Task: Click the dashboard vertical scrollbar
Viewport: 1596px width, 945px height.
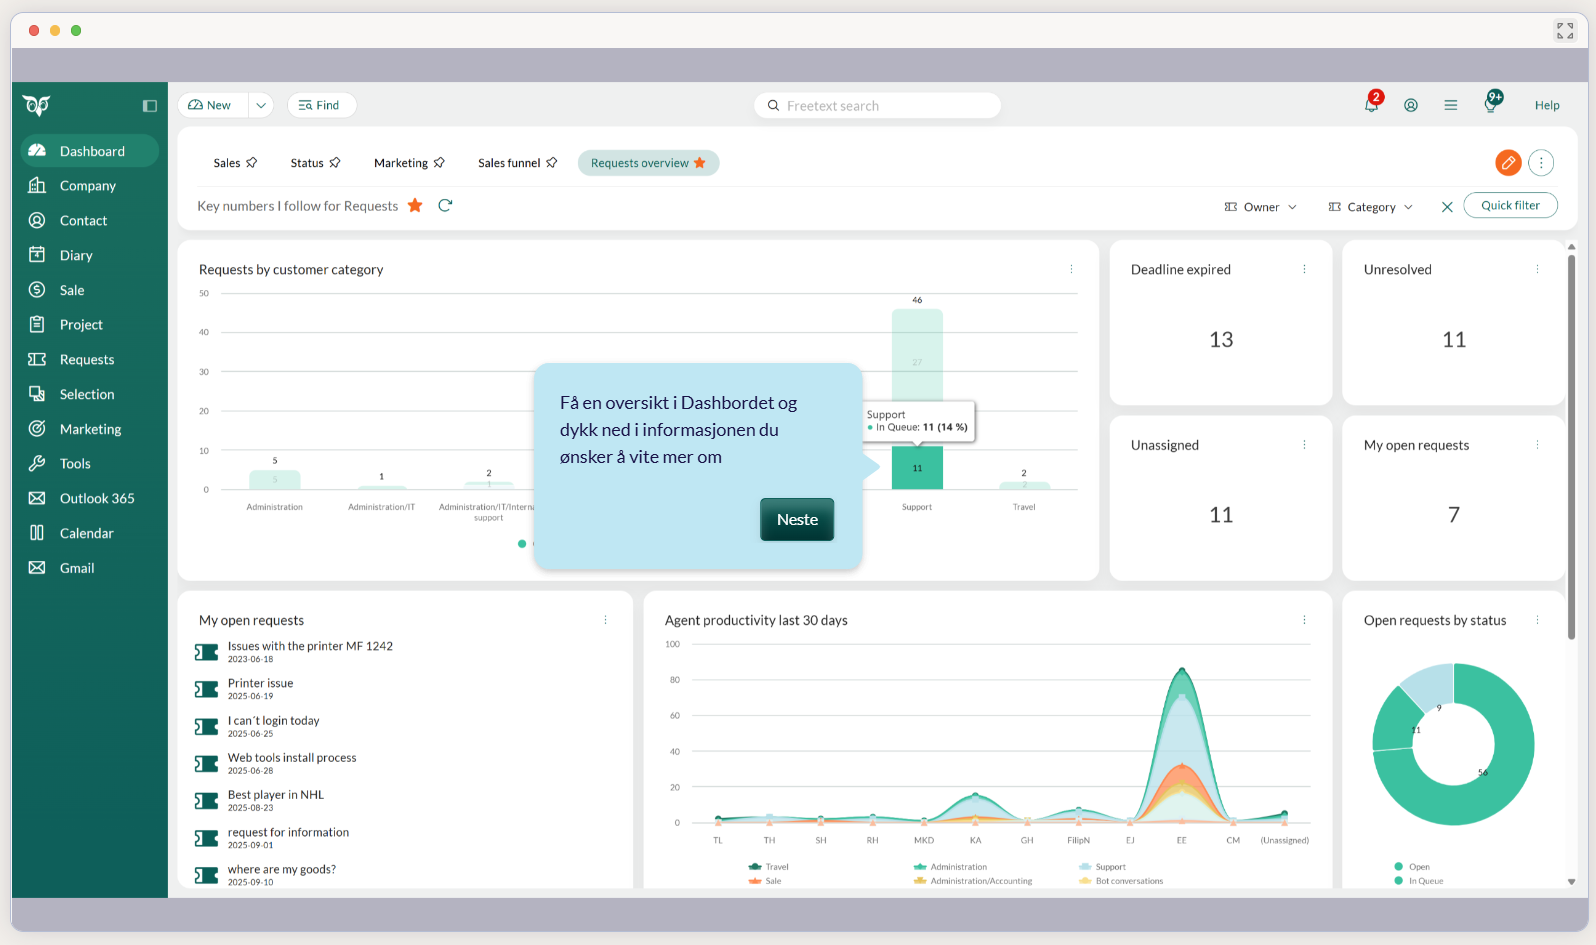Action: pyautogui.click(x=1571, y=445)
